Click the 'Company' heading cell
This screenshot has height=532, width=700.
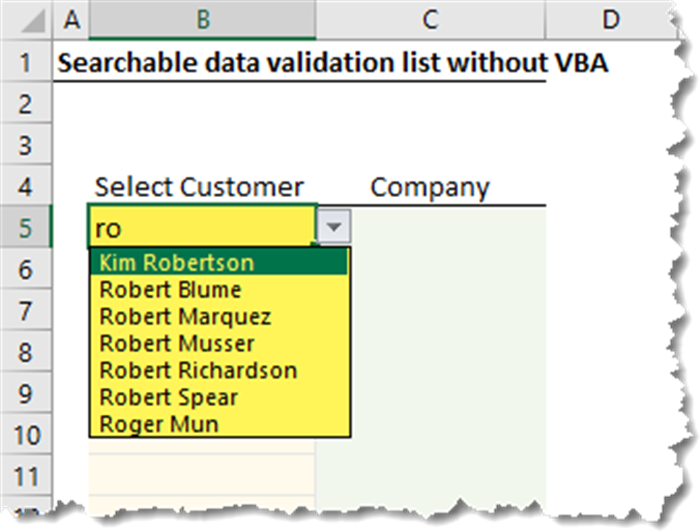pyautogui.click(x=430, y=187)
